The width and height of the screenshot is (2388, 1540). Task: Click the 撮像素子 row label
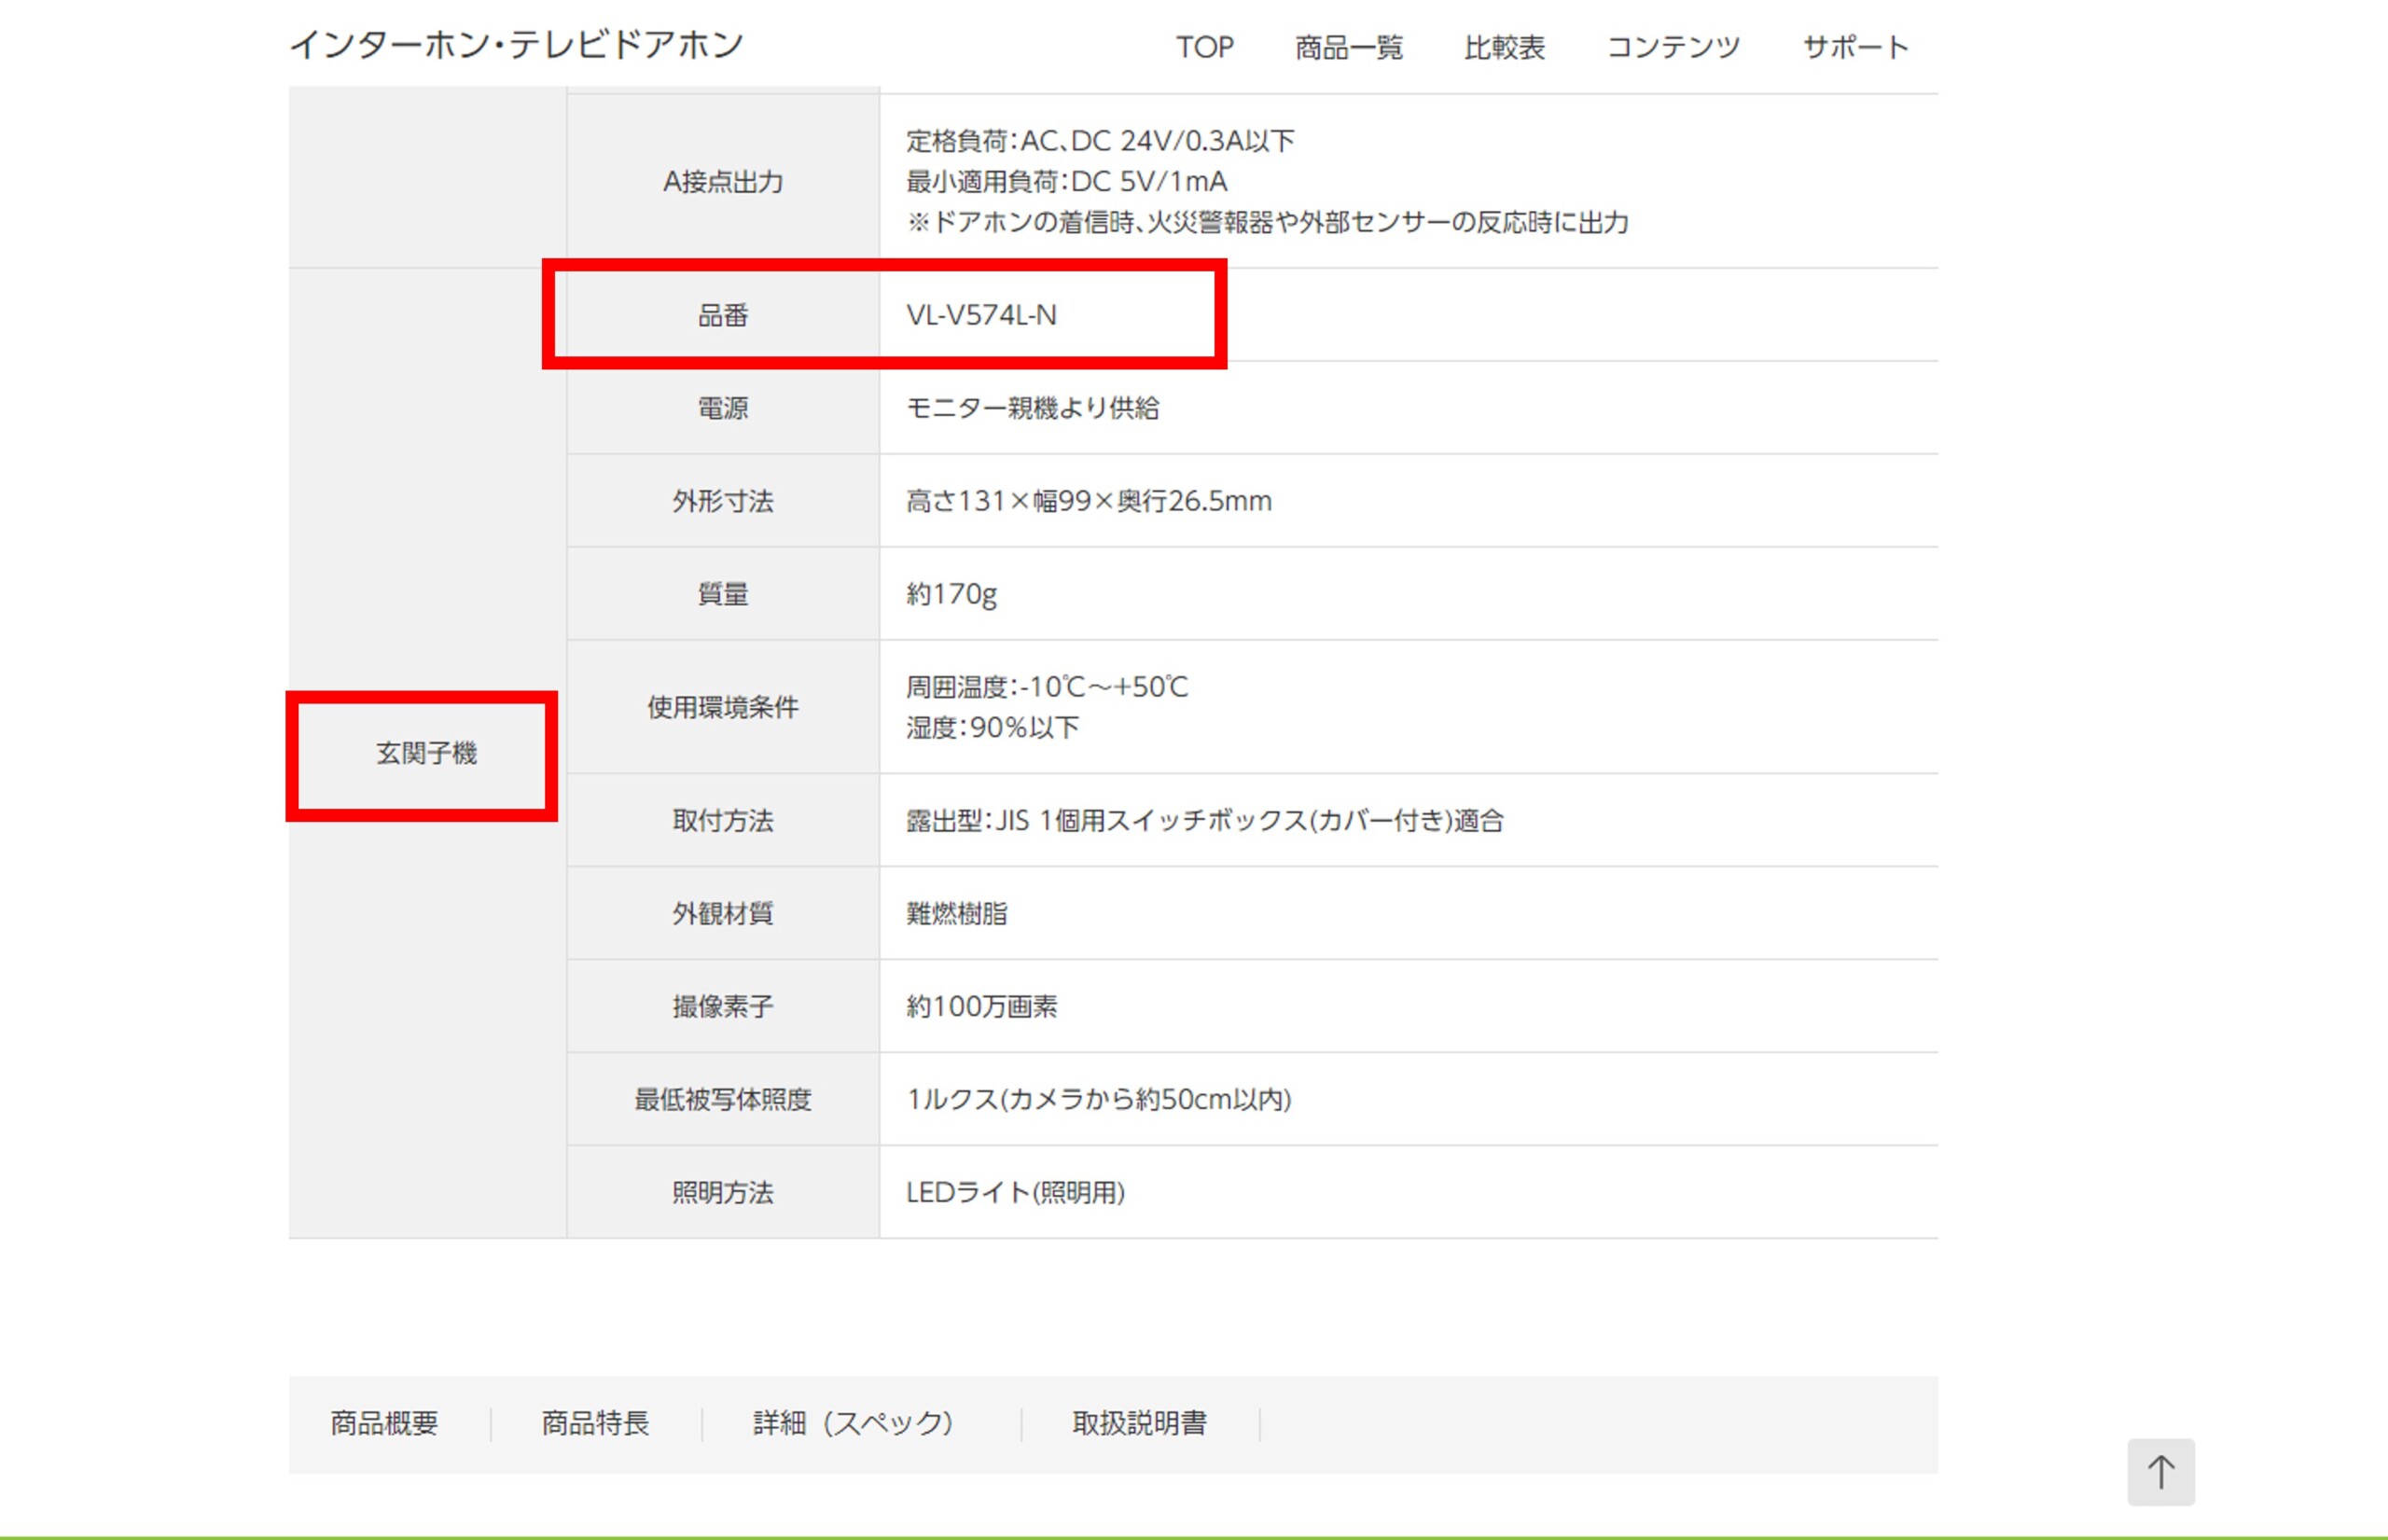point(723,1006)
